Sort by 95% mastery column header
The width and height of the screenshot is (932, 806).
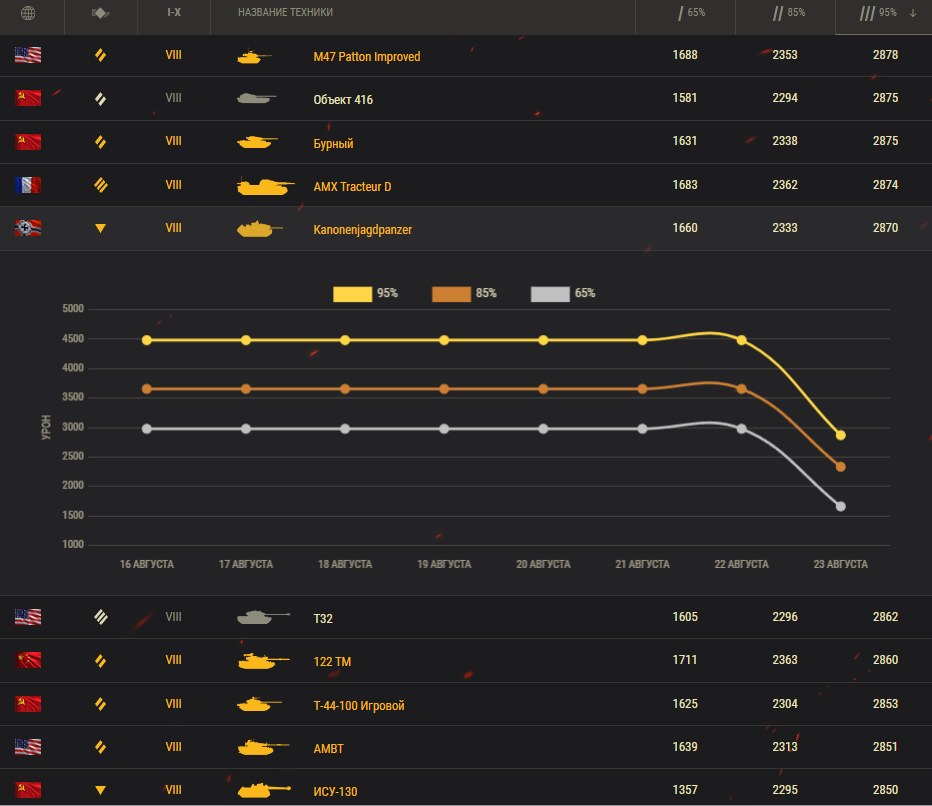click(x=878, y=12)
